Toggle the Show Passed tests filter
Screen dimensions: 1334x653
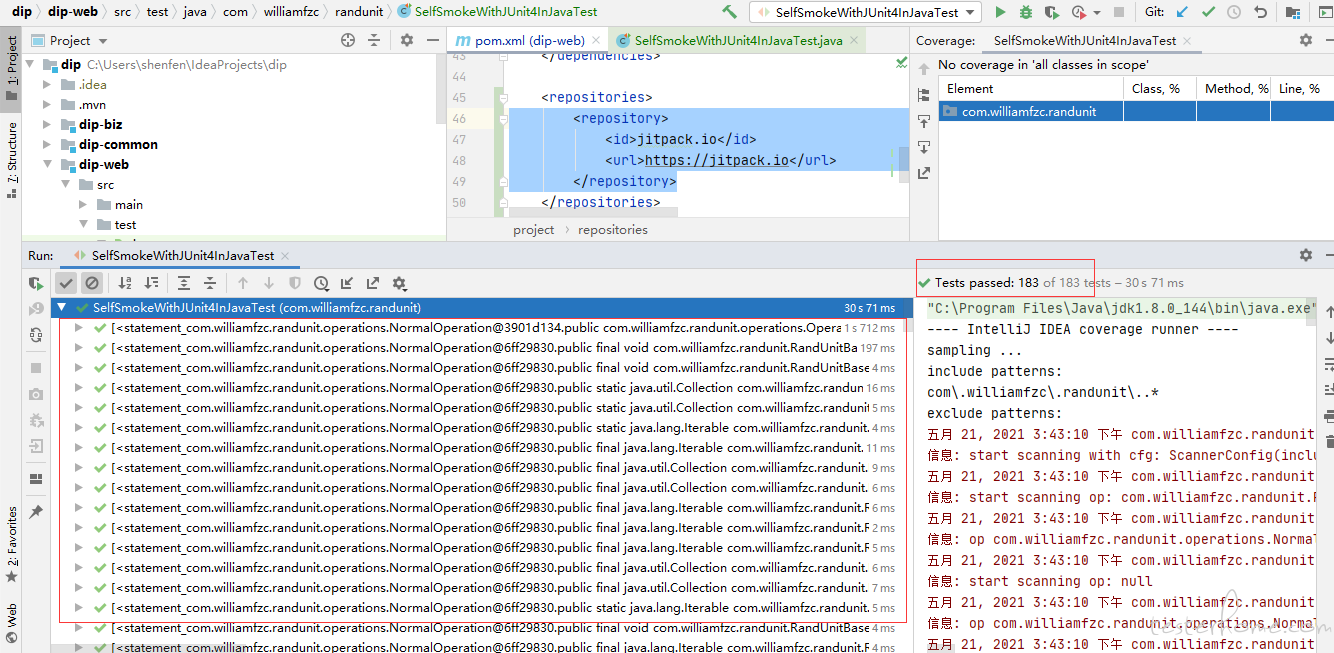pos(66,283)
